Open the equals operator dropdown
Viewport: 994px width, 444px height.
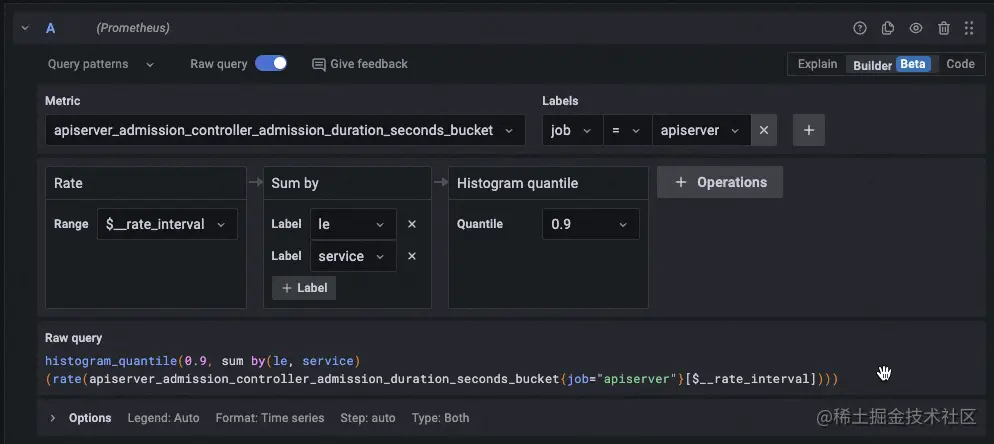628,130
